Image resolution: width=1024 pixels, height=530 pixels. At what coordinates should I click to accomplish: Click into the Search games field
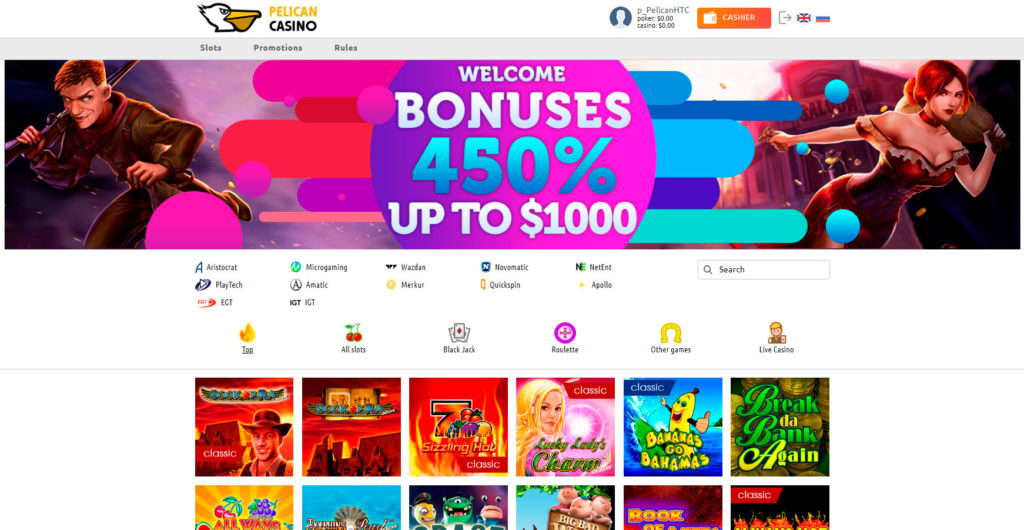coord(763,270)
